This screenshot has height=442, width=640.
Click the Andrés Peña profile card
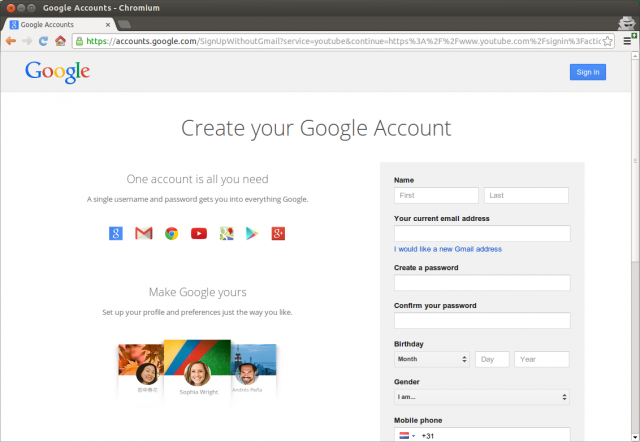click(254, 369)
